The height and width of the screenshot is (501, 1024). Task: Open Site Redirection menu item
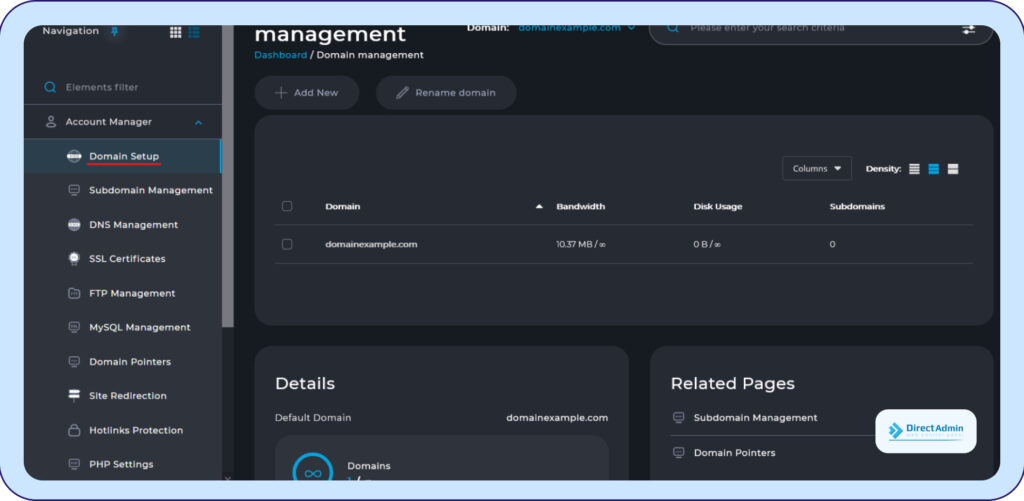point(128,395)
